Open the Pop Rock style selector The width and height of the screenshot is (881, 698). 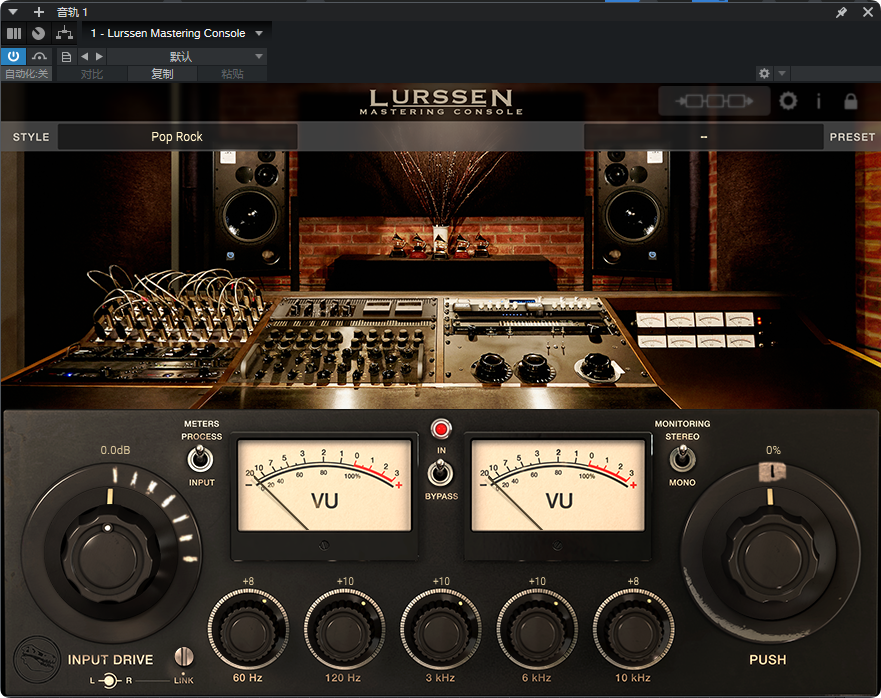[177, 137]
